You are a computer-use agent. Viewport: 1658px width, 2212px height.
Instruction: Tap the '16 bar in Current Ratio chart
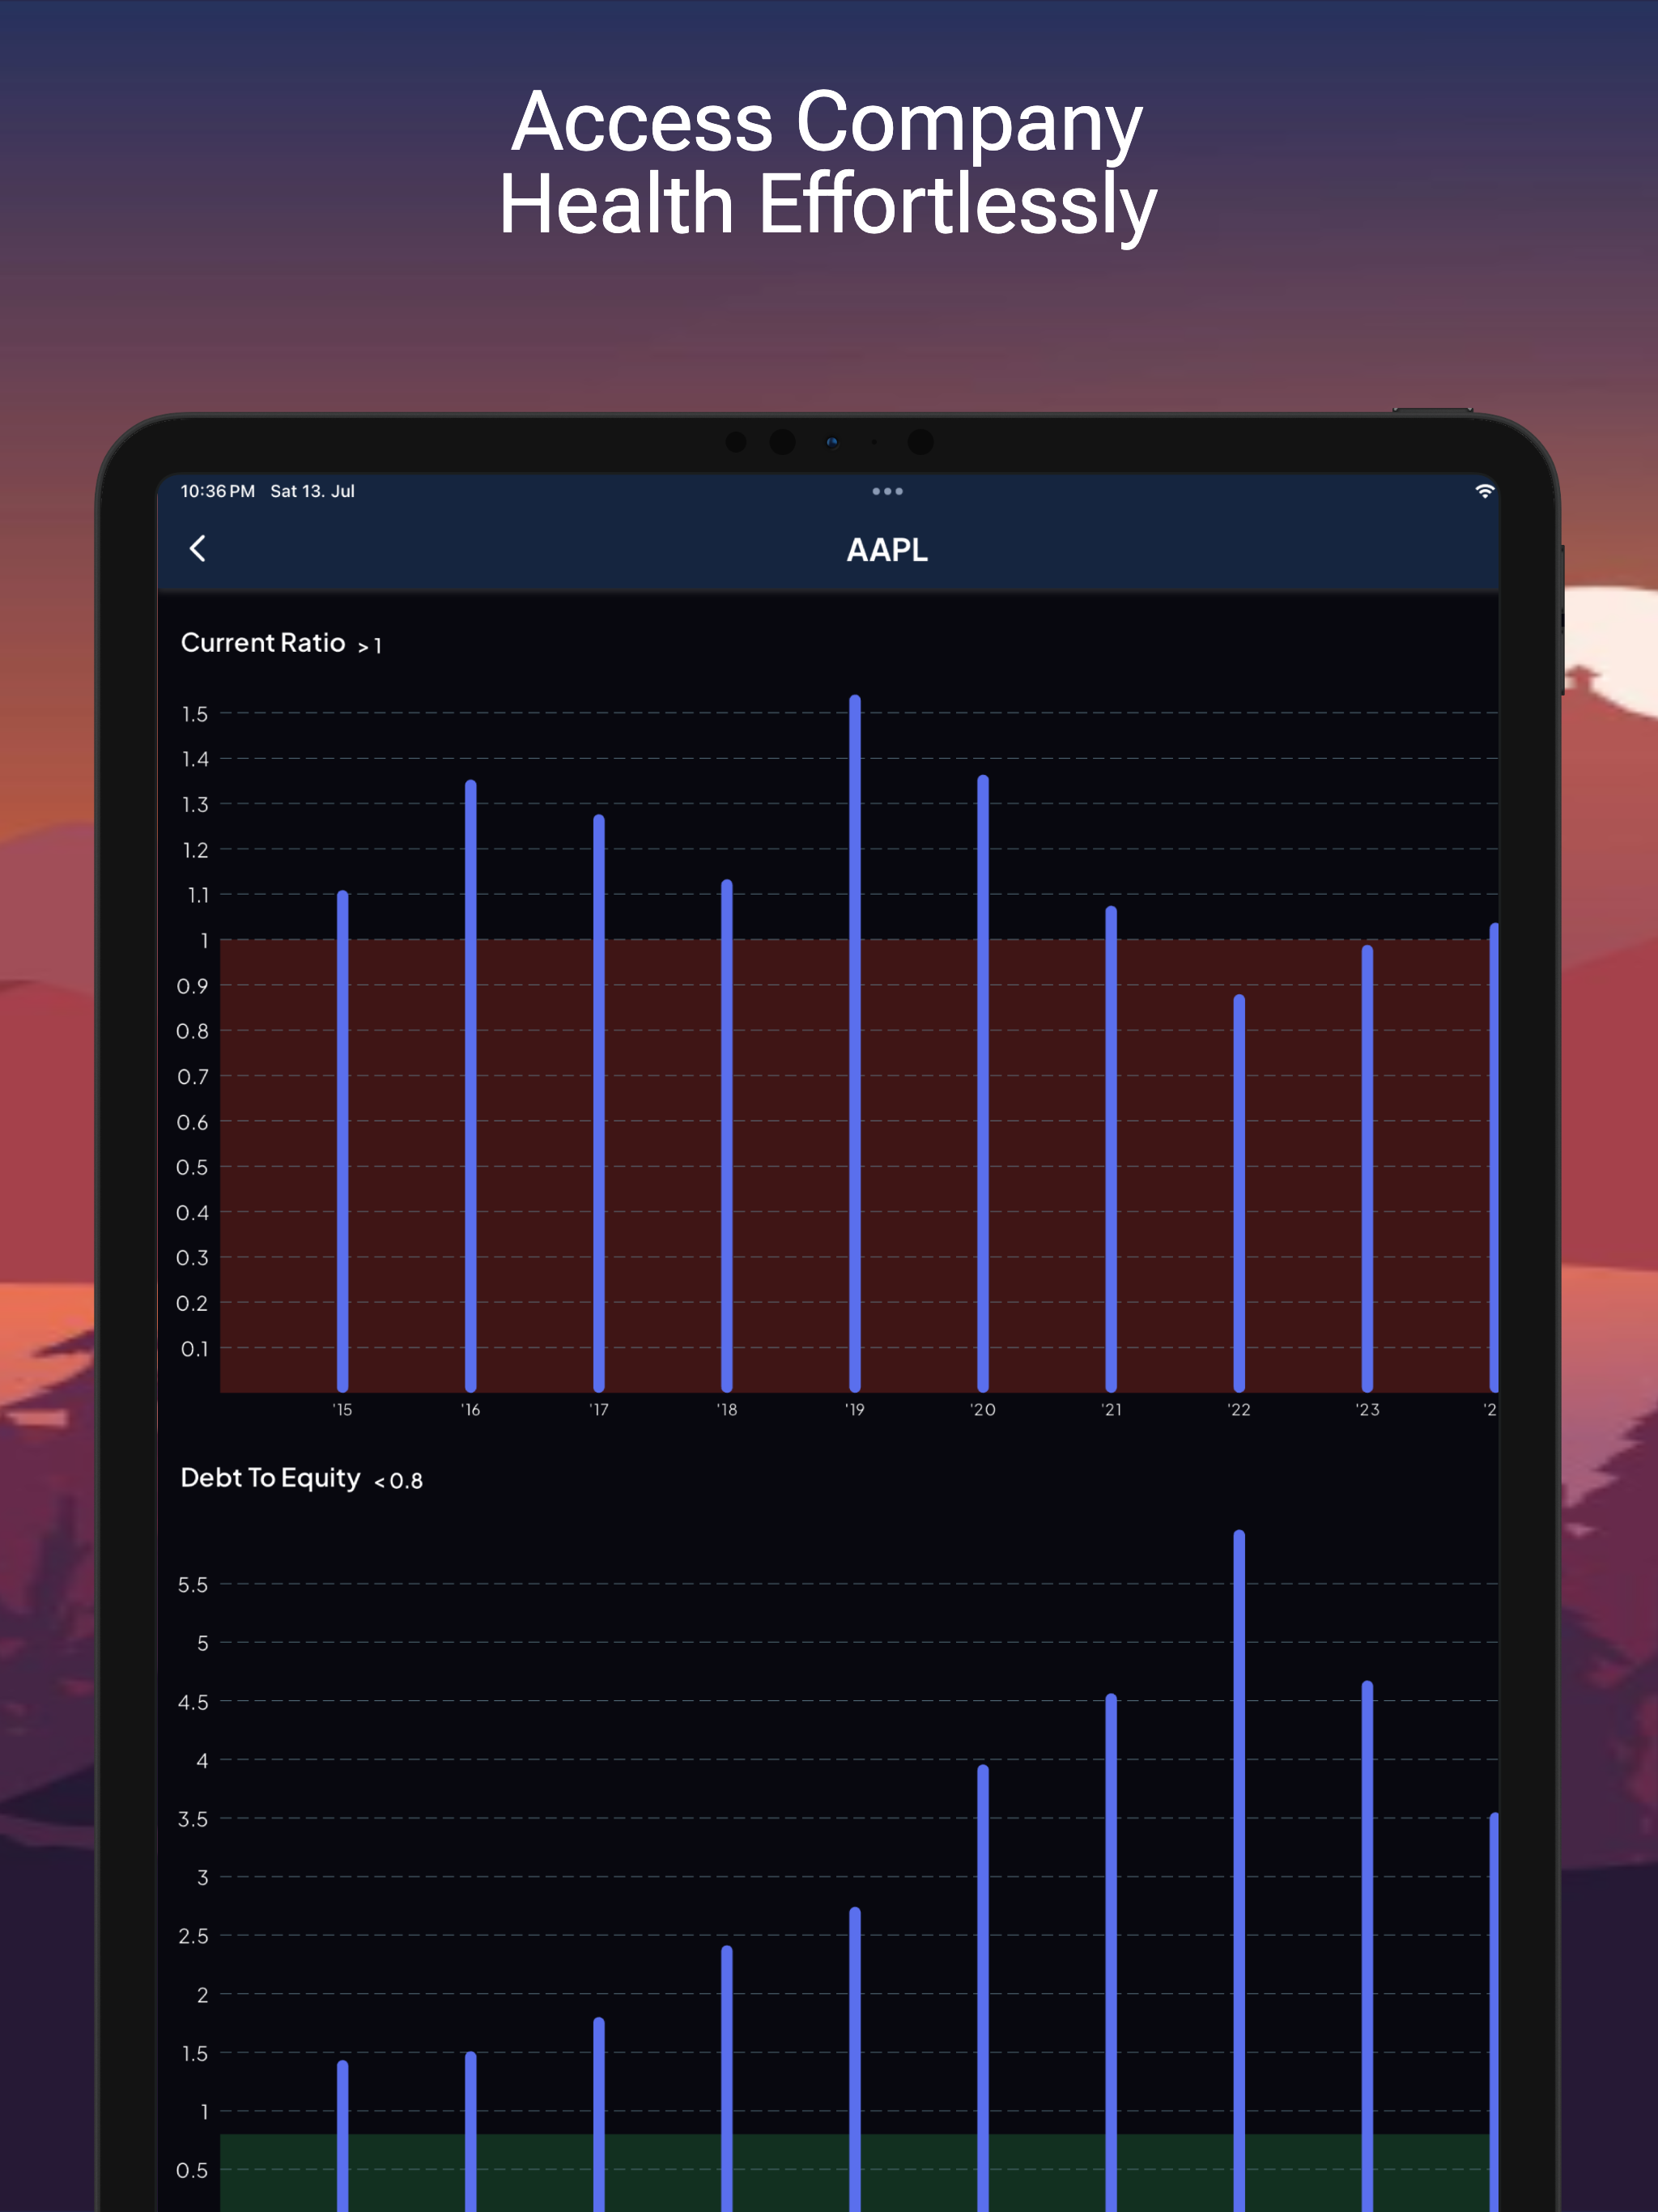click(x=471, y=1086)
